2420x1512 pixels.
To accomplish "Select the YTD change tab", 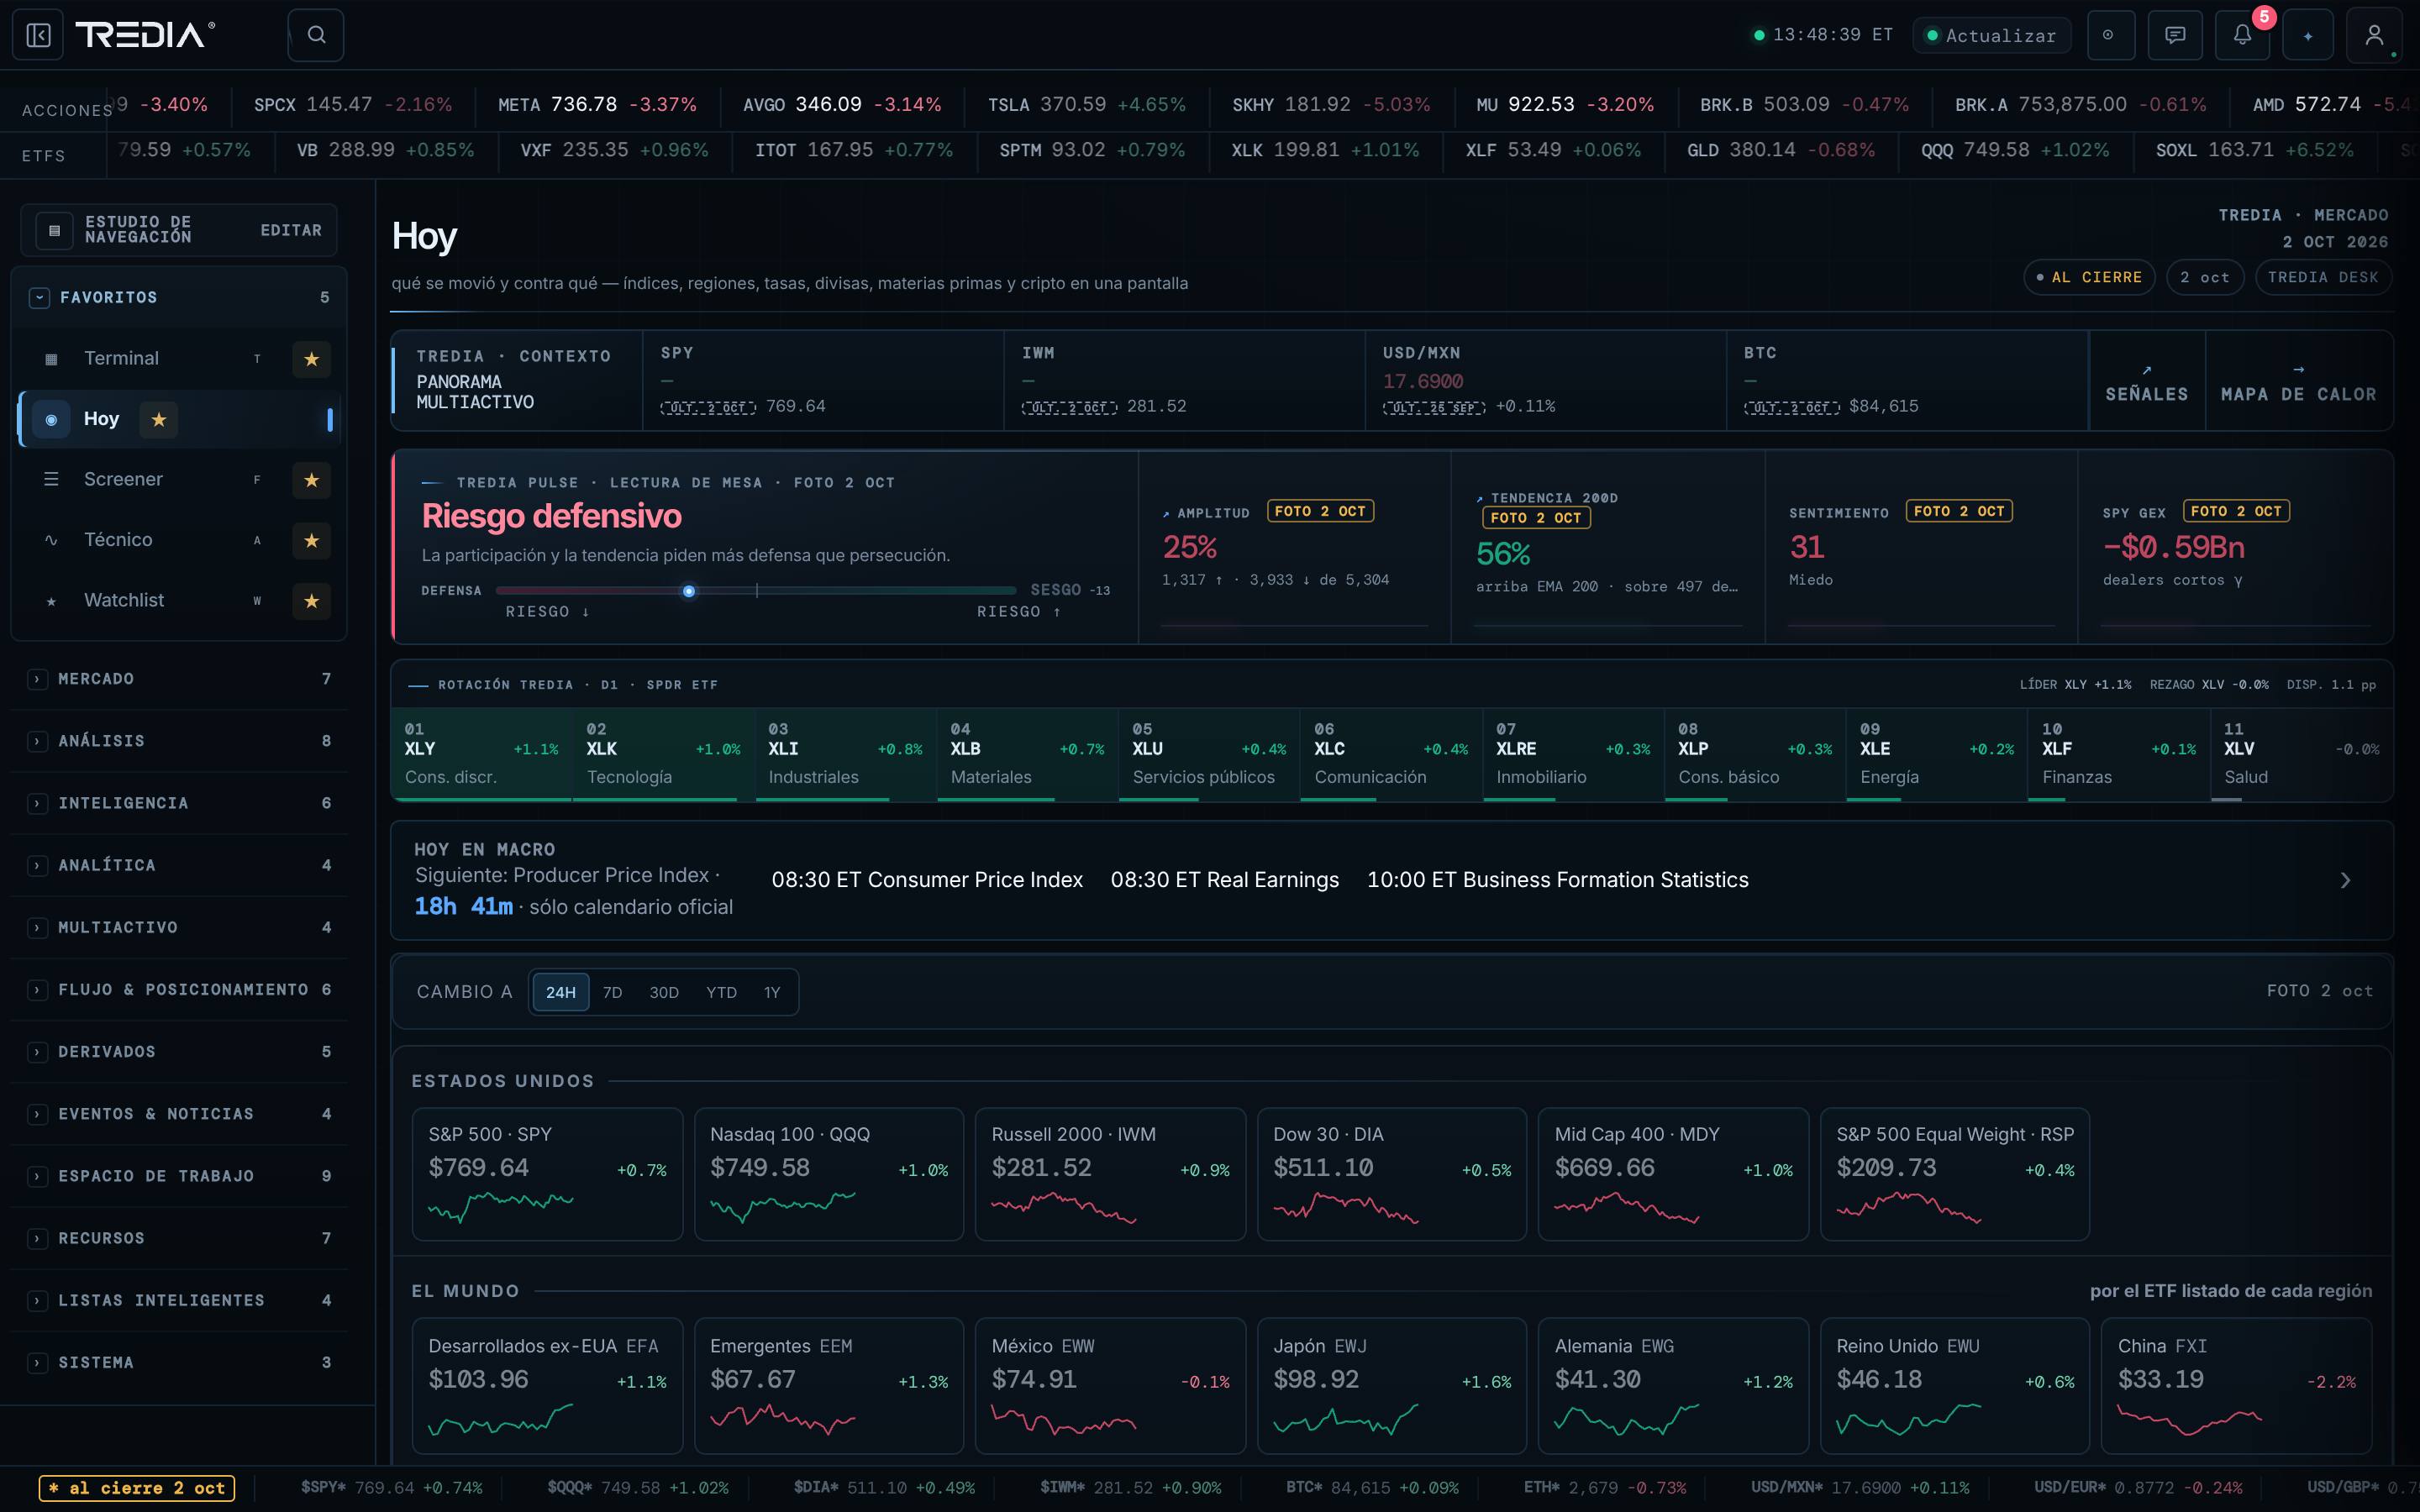I will point(721,992).
